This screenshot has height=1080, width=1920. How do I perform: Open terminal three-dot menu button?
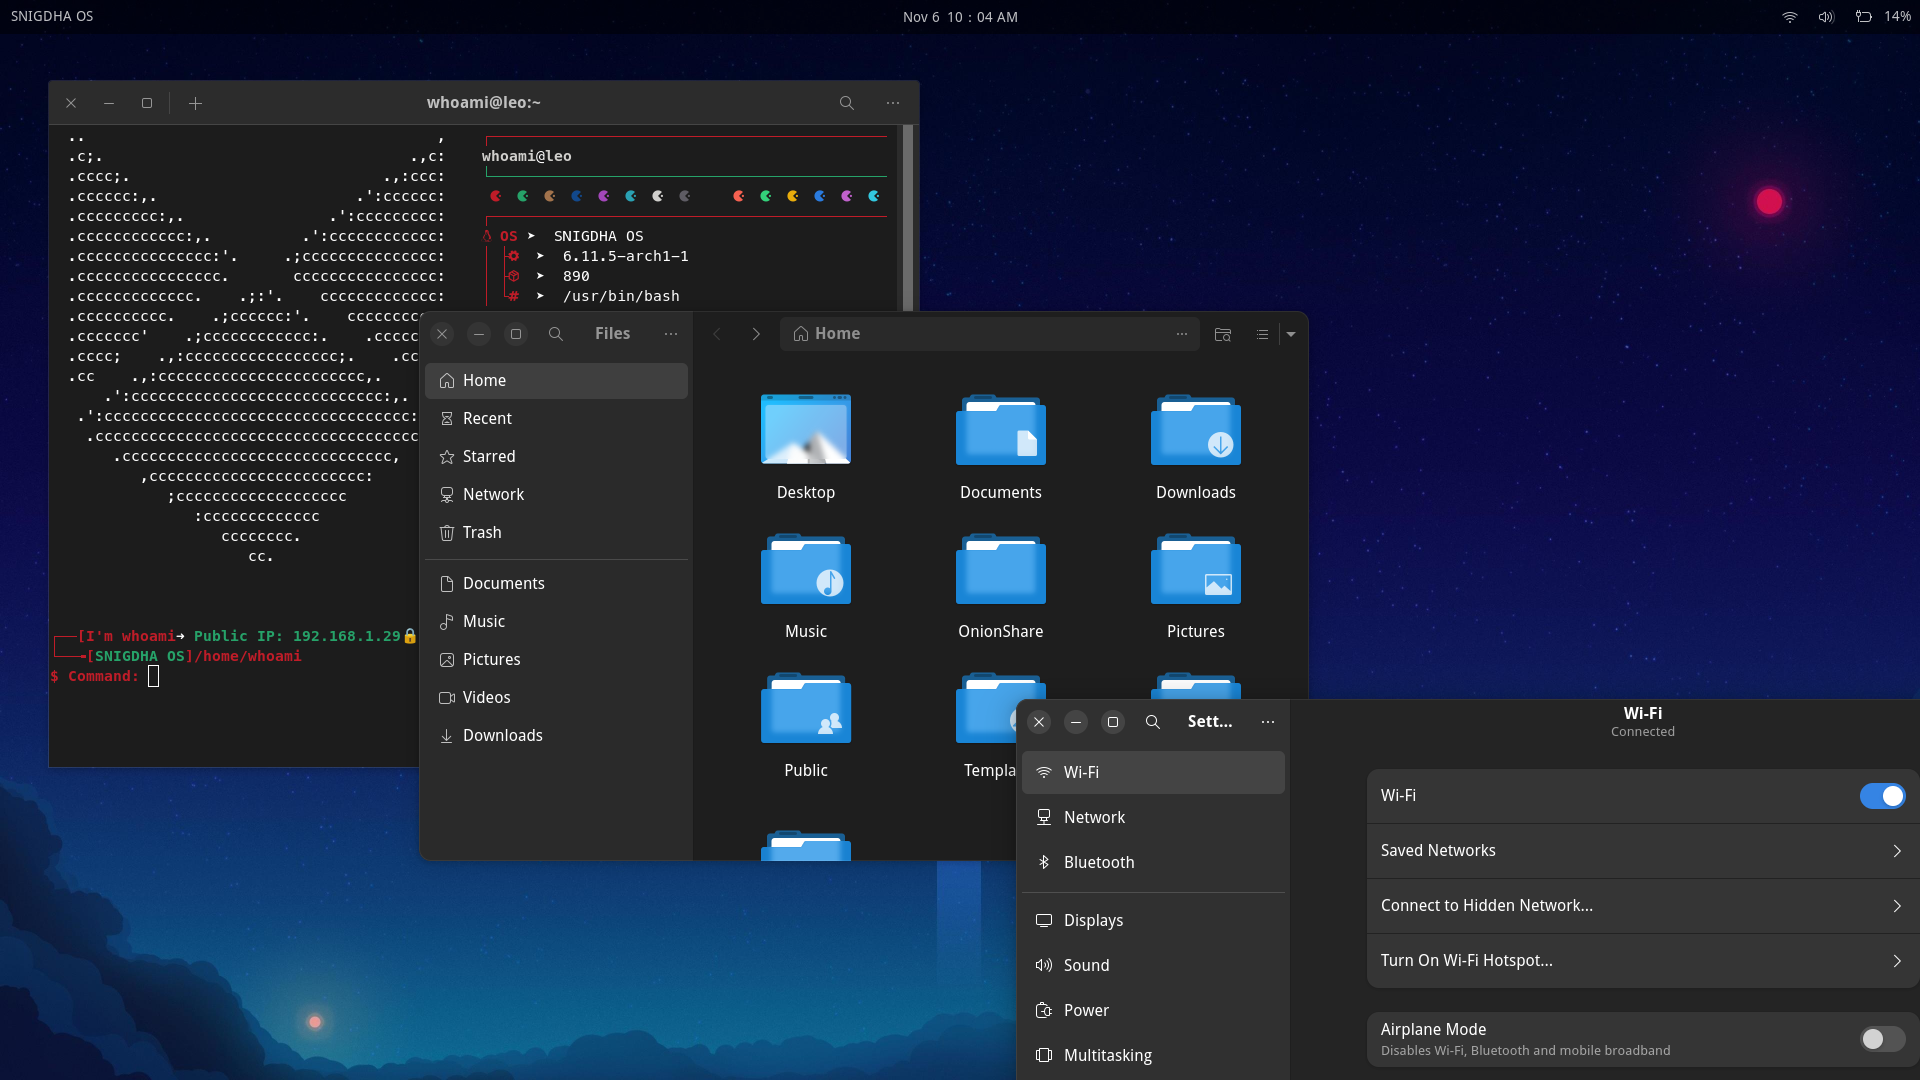(893, 103)
